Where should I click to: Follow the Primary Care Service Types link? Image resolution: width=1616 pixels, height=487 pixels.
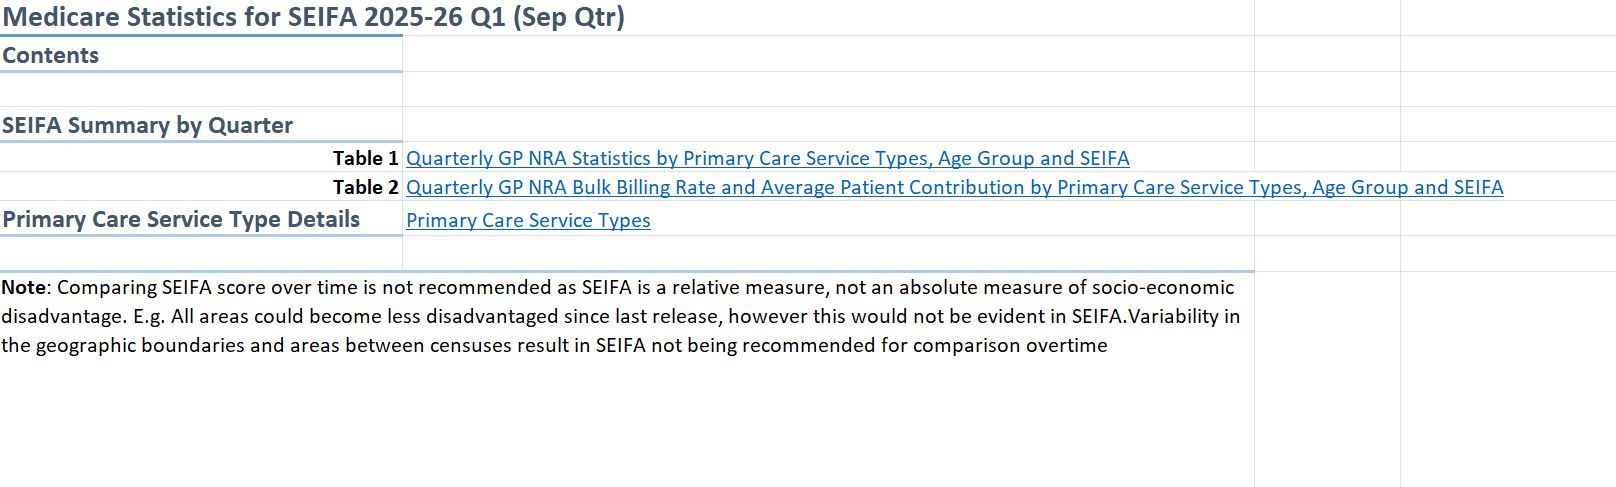(x=528, y=220)
